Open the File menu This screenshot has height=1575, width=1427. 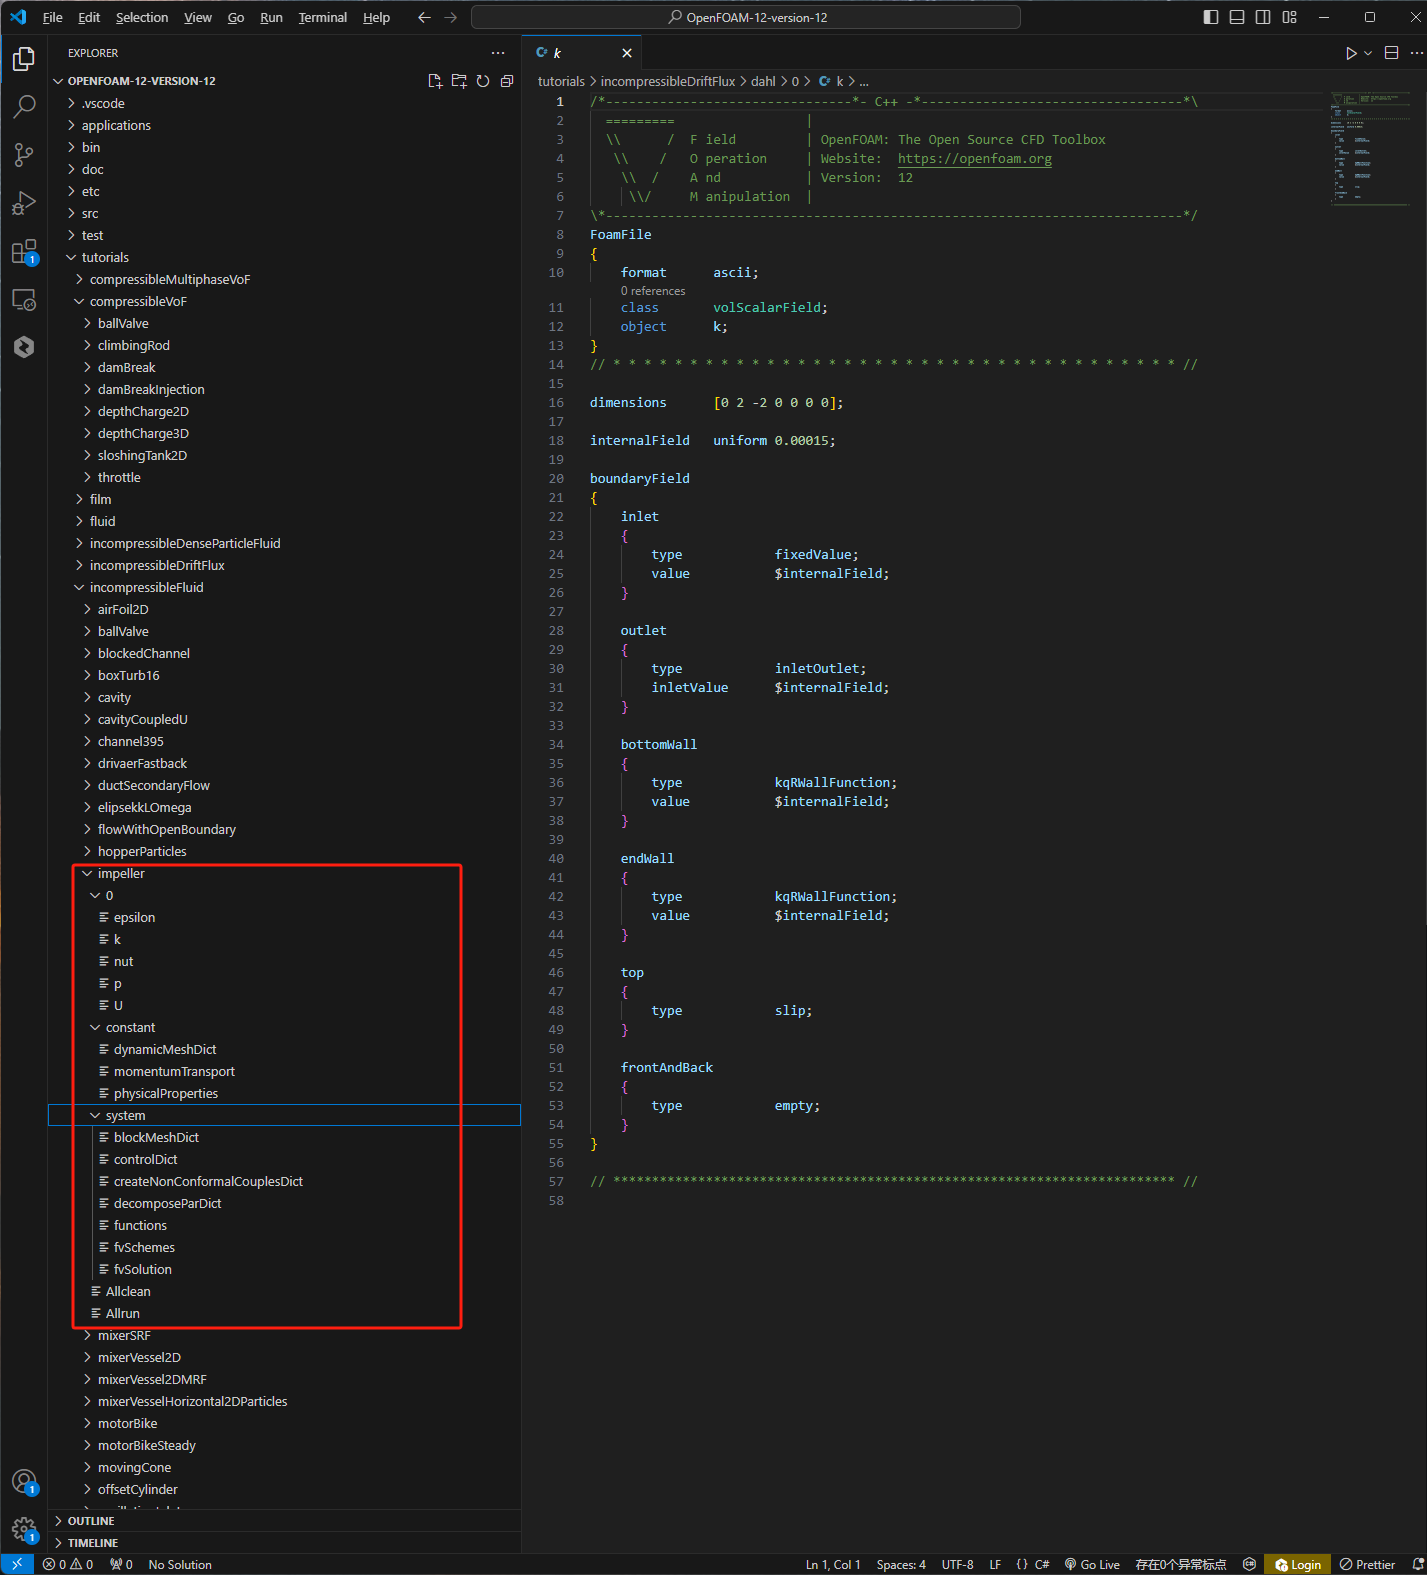[53, 17]
